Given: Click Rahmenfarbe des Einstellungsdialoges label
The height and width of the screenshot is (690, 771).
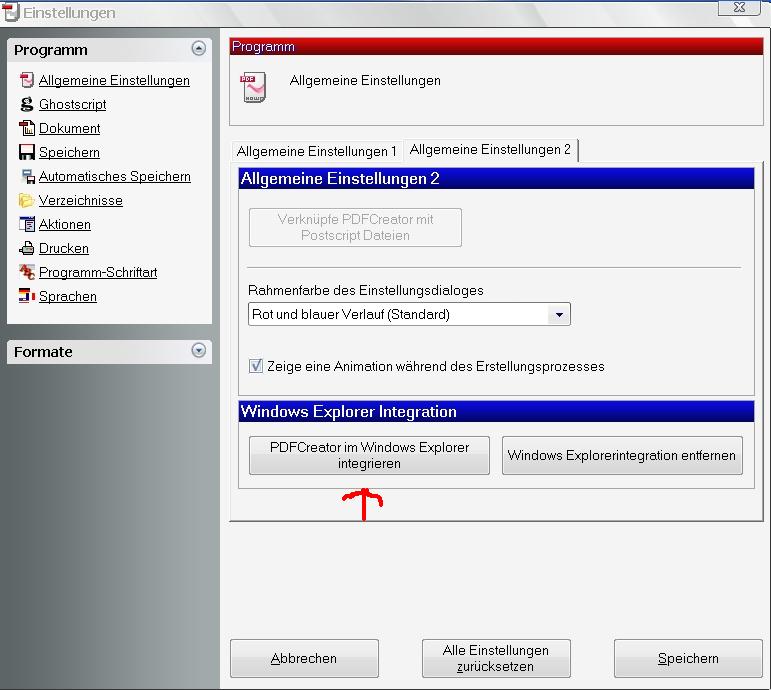Looking at the screenshot, I should pyautogui.click(x=365, y=290).
